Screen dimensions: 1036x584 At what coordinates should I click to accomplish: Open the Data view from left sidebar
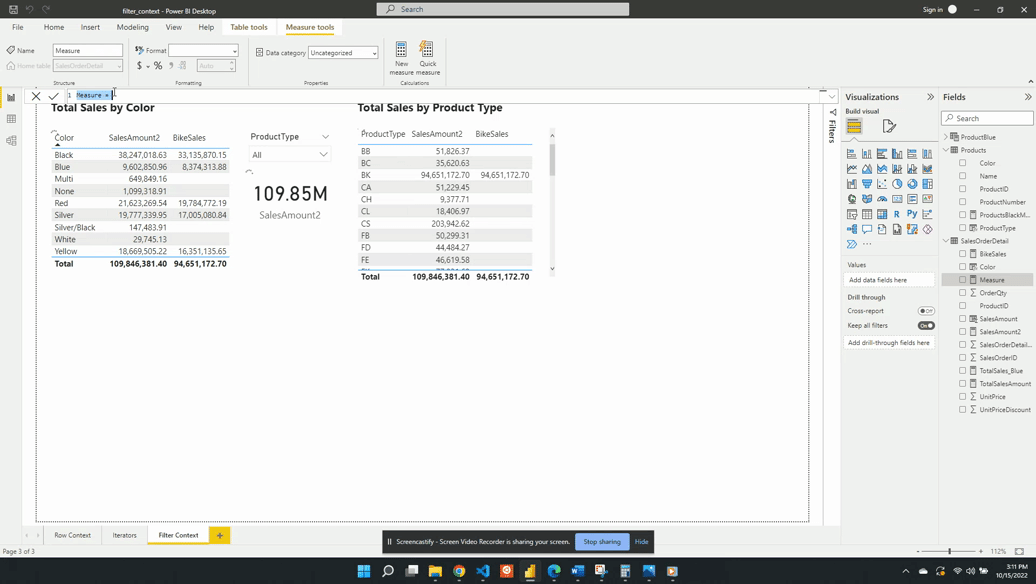coord(11,119)
